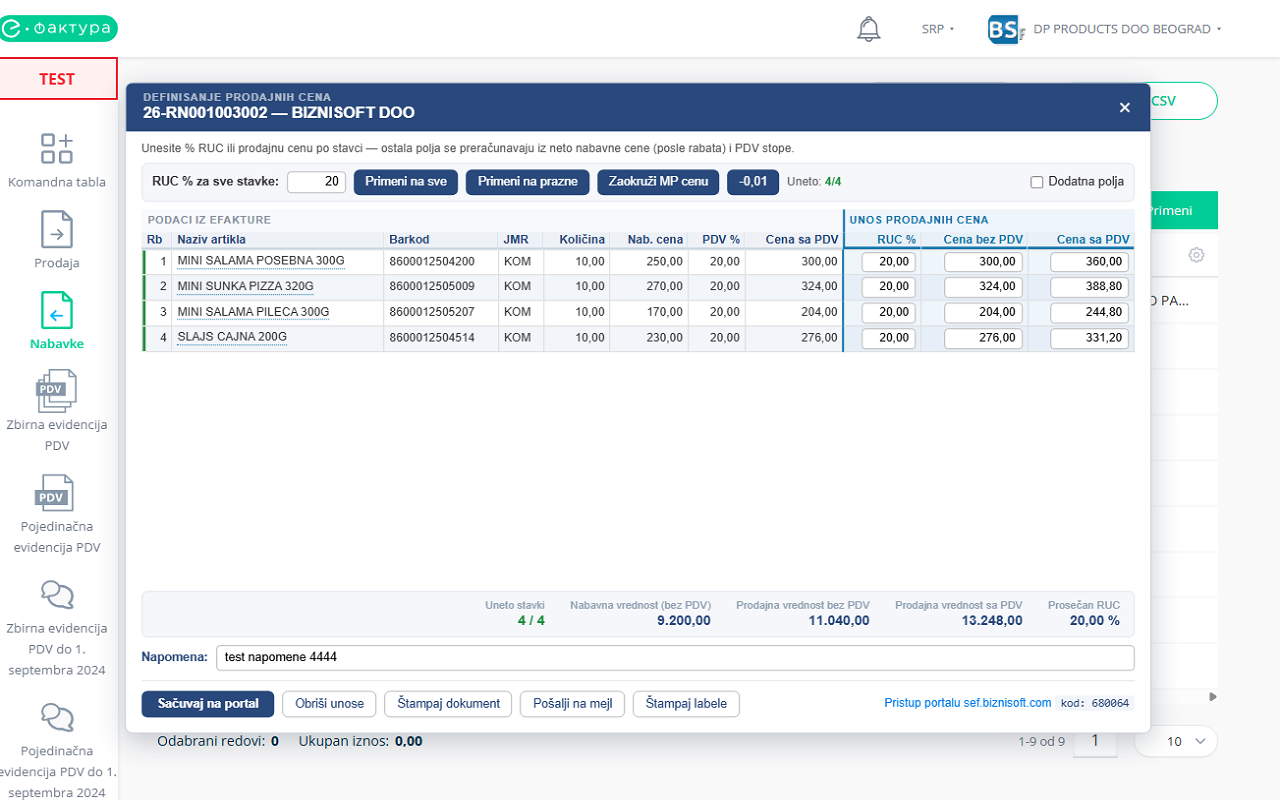Screen dimensions: 1280x800
Task: Open Komandna tabla dashboard icon
Action: [x=57, y=149]
